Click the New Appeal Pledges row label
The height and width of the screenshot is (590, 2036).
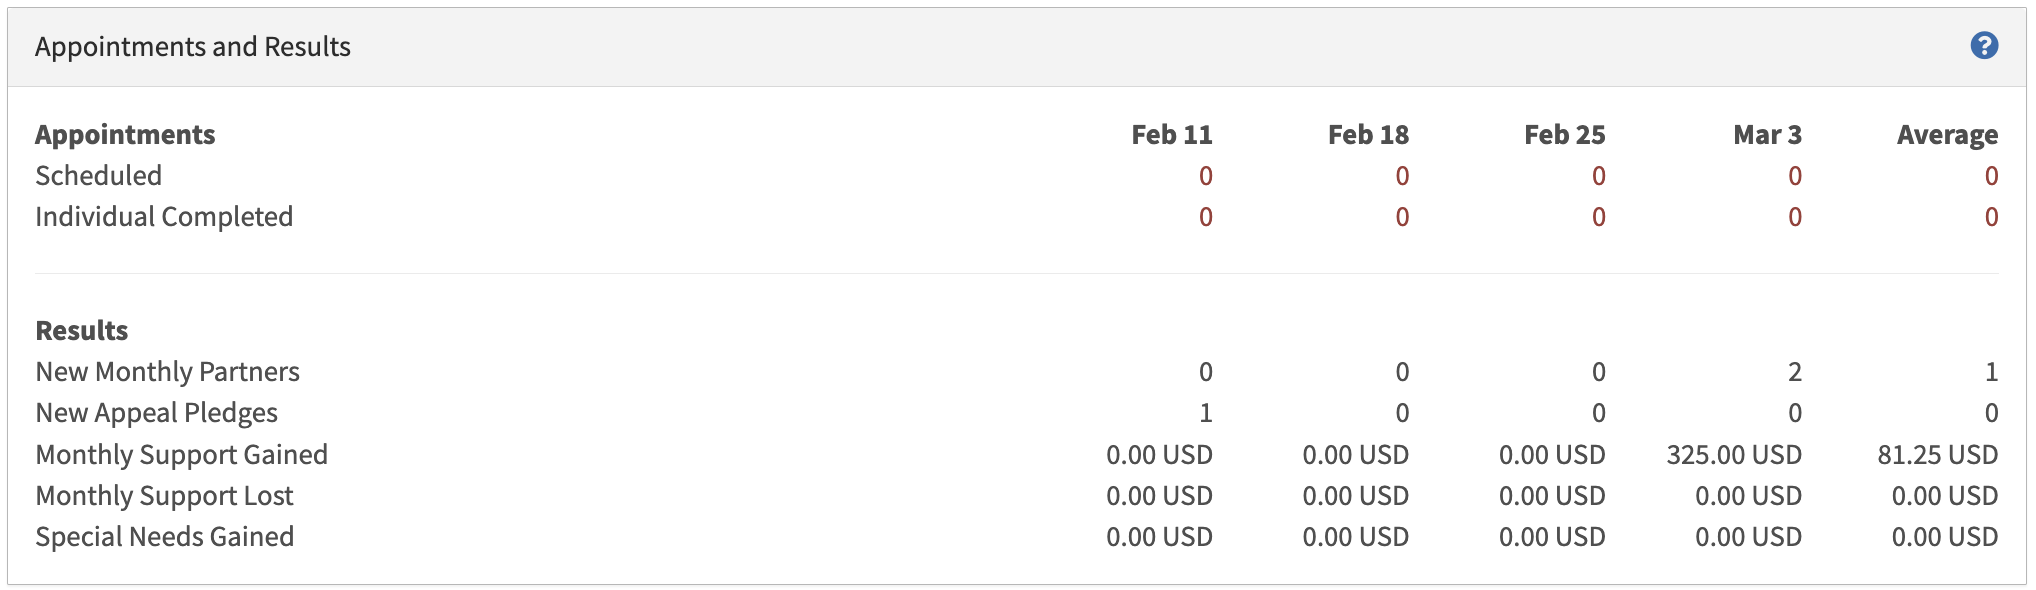point(156,413)
